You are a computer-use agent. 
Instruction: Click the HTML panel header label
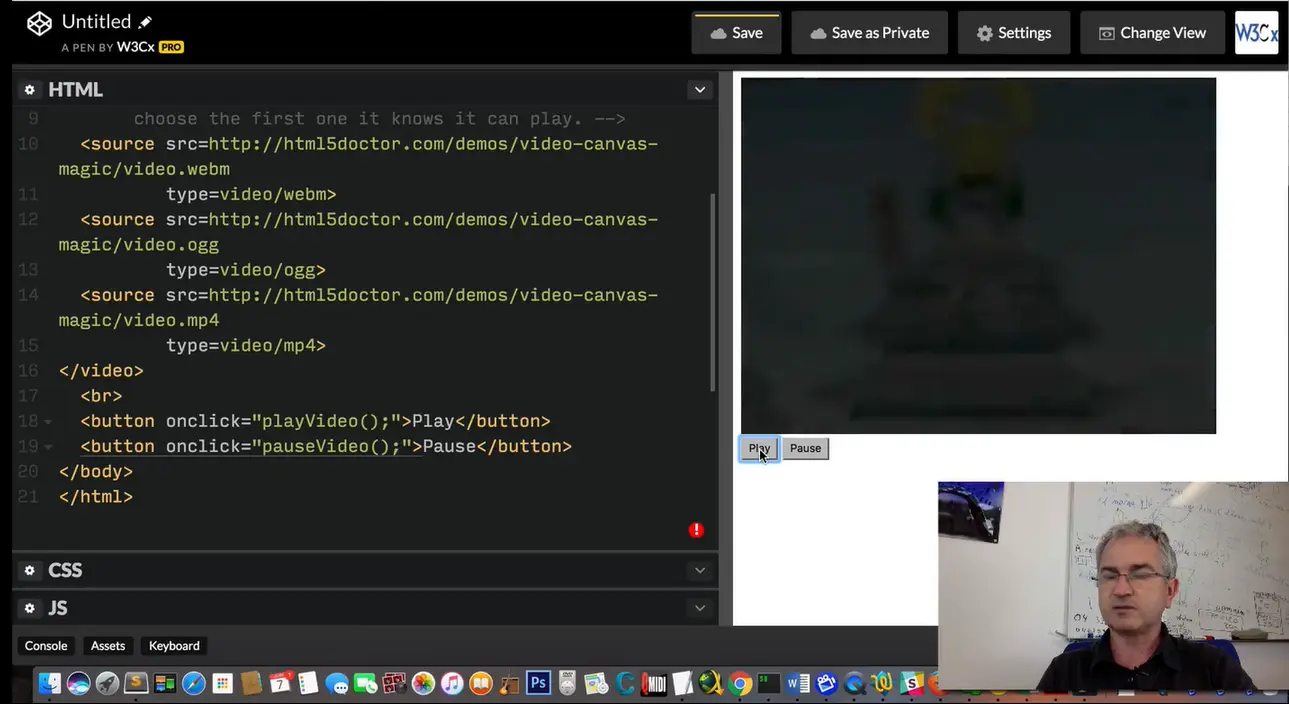[x=75, y=90]
